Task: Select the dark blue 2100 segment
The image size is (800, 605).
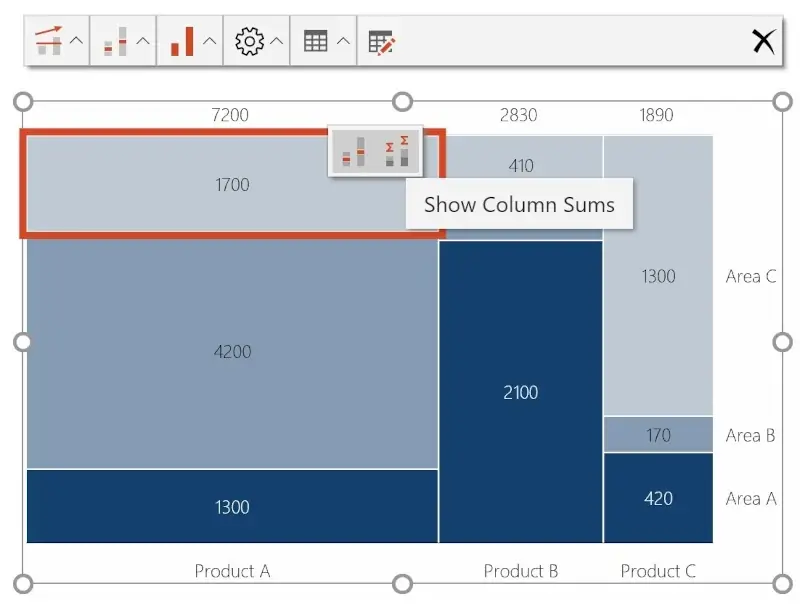Action: [x=520, y=392]
